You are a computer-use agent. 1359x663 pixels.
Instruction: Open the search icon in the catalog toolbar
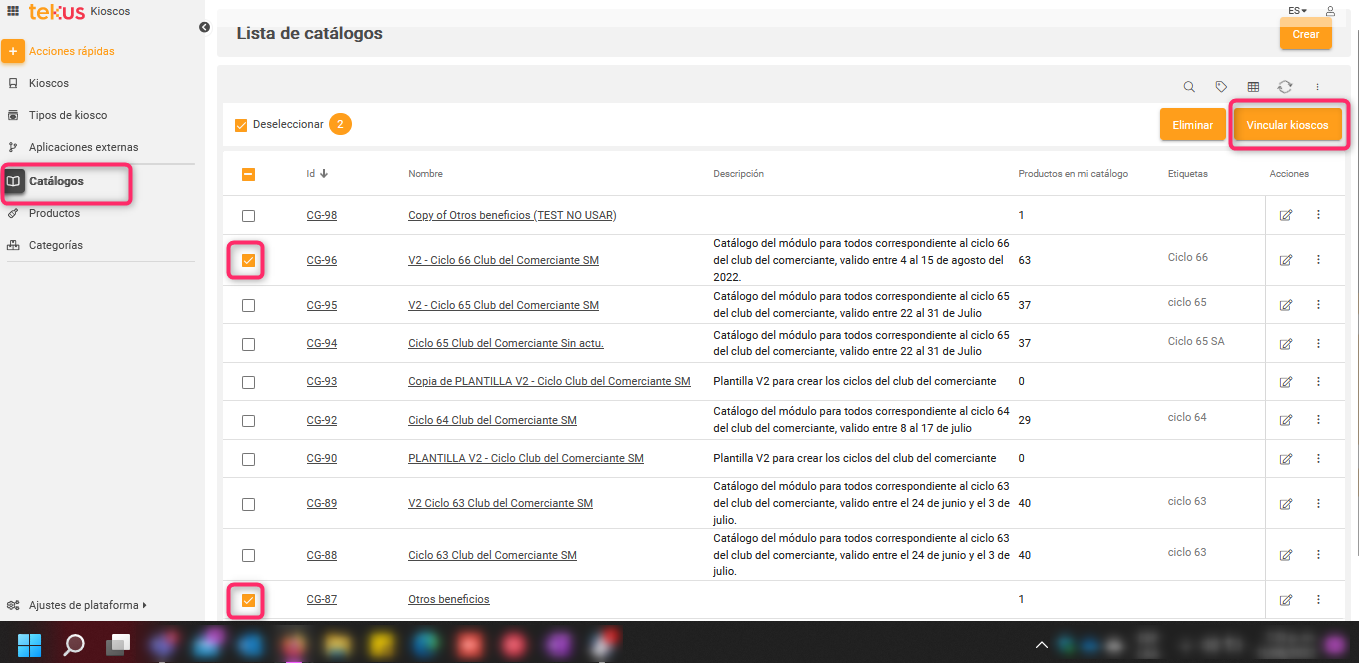click(x=1189, y=87)
